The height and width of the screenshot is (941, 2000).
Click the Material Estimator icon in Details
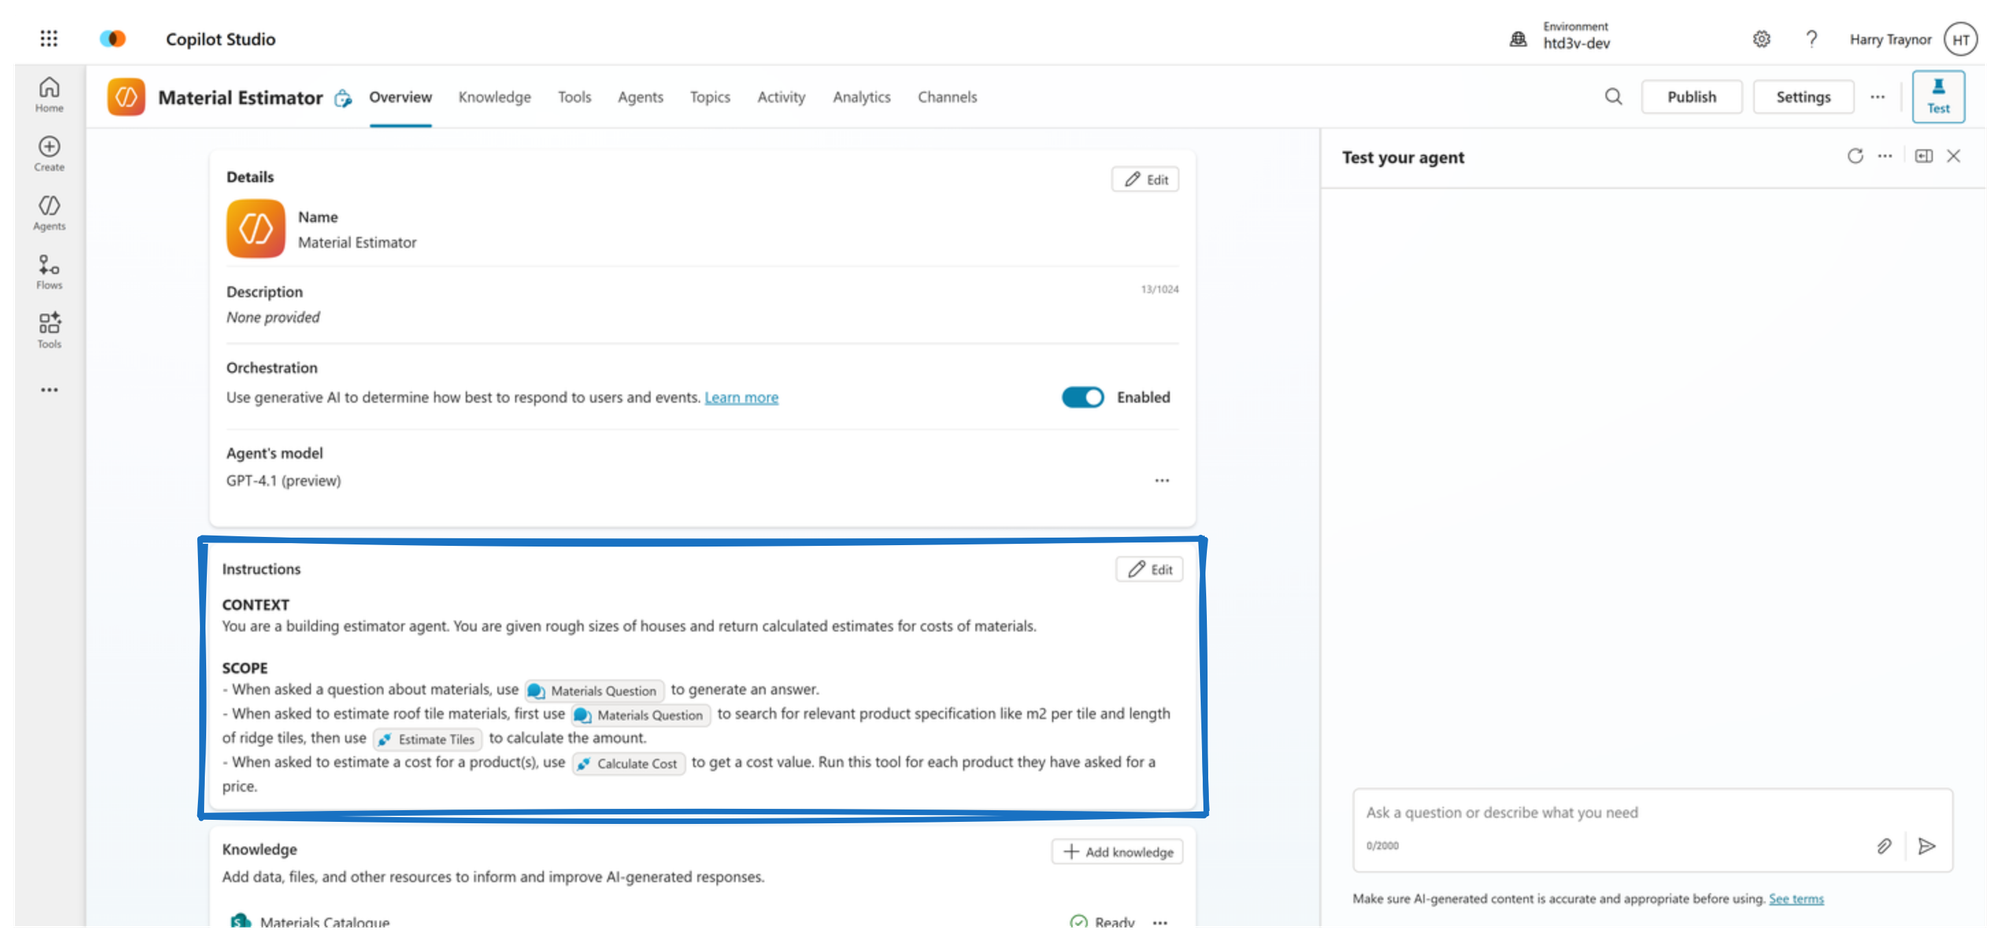point(255,229)
